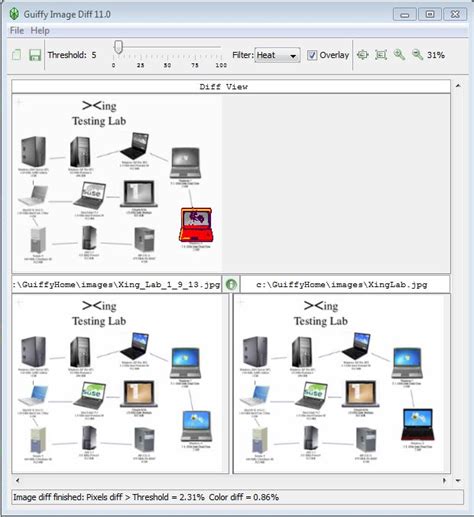This screenshot has width=474, height=517.
Task: Save using the green floppy disk icon
Action: [35, 55]
